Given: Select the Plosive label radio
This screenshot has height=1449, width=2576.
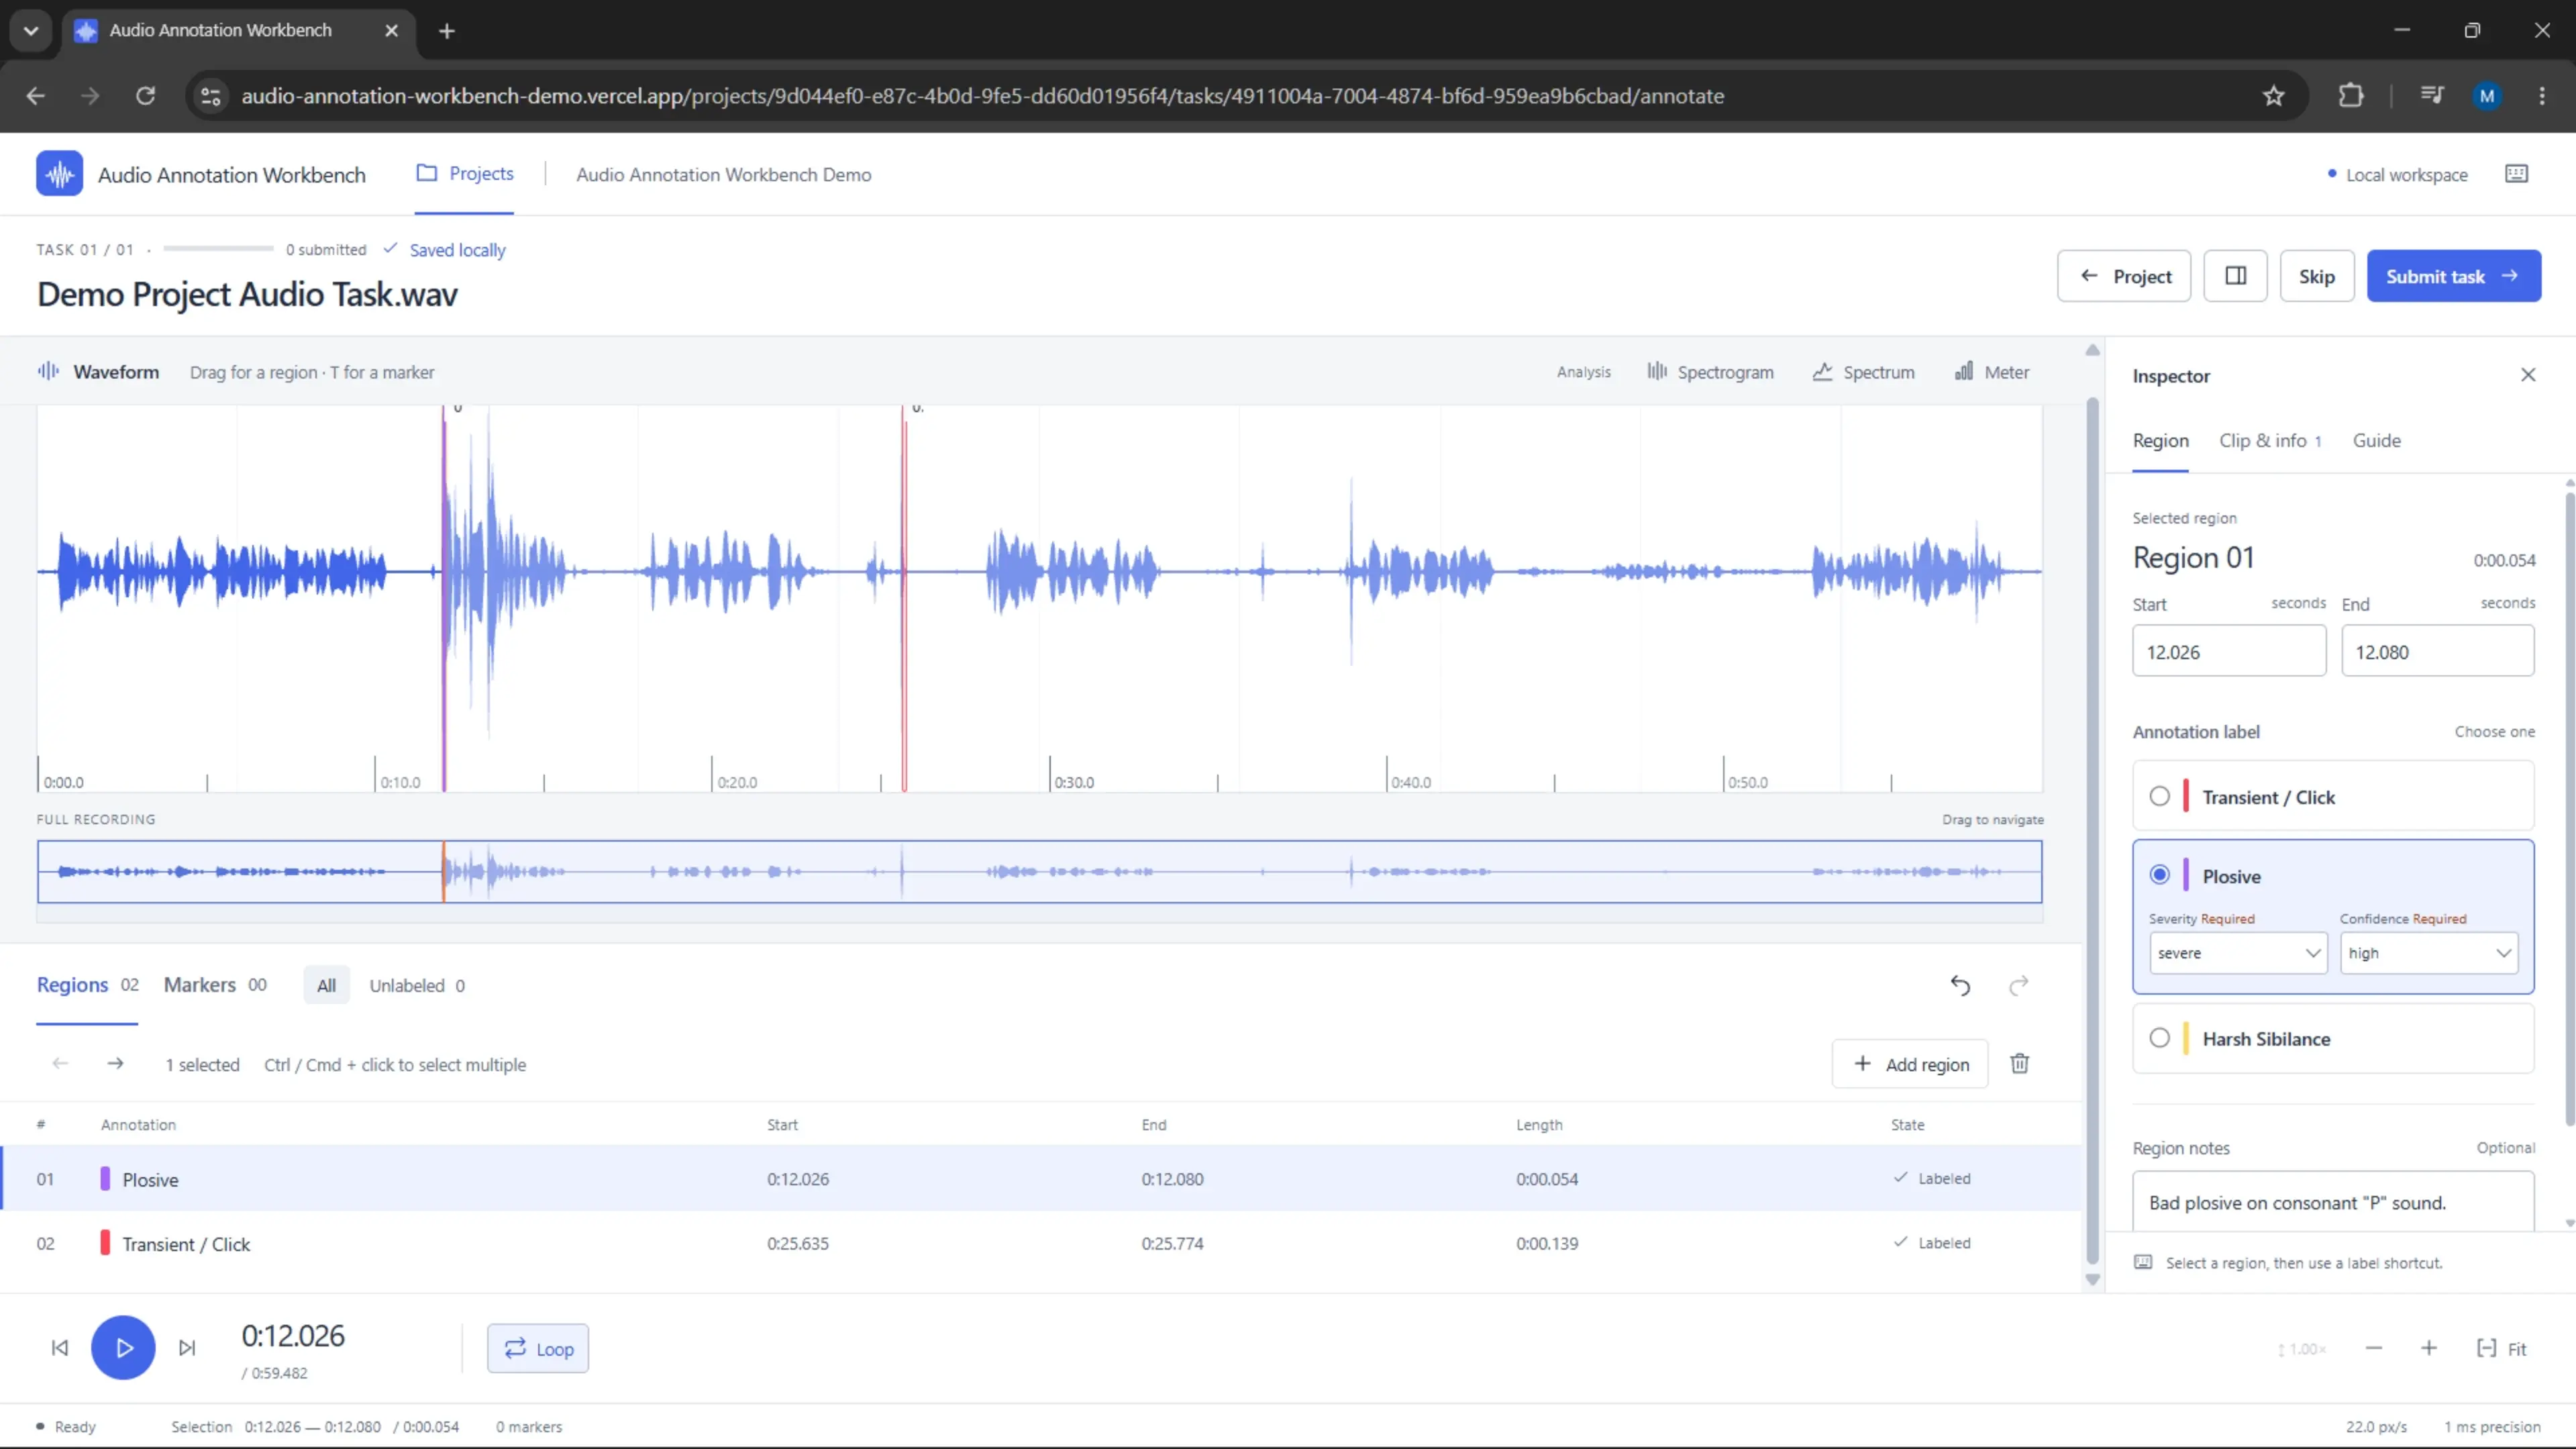Looking at the screenshot, I should pos(2160,876).
